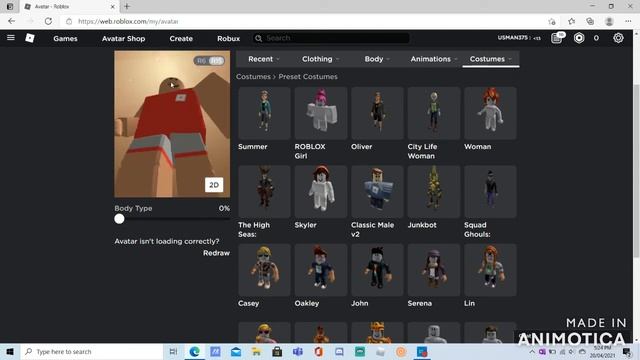Expand the Body dropdown
The height and width of the screenshot is (360, 640).
pos(377,59)
